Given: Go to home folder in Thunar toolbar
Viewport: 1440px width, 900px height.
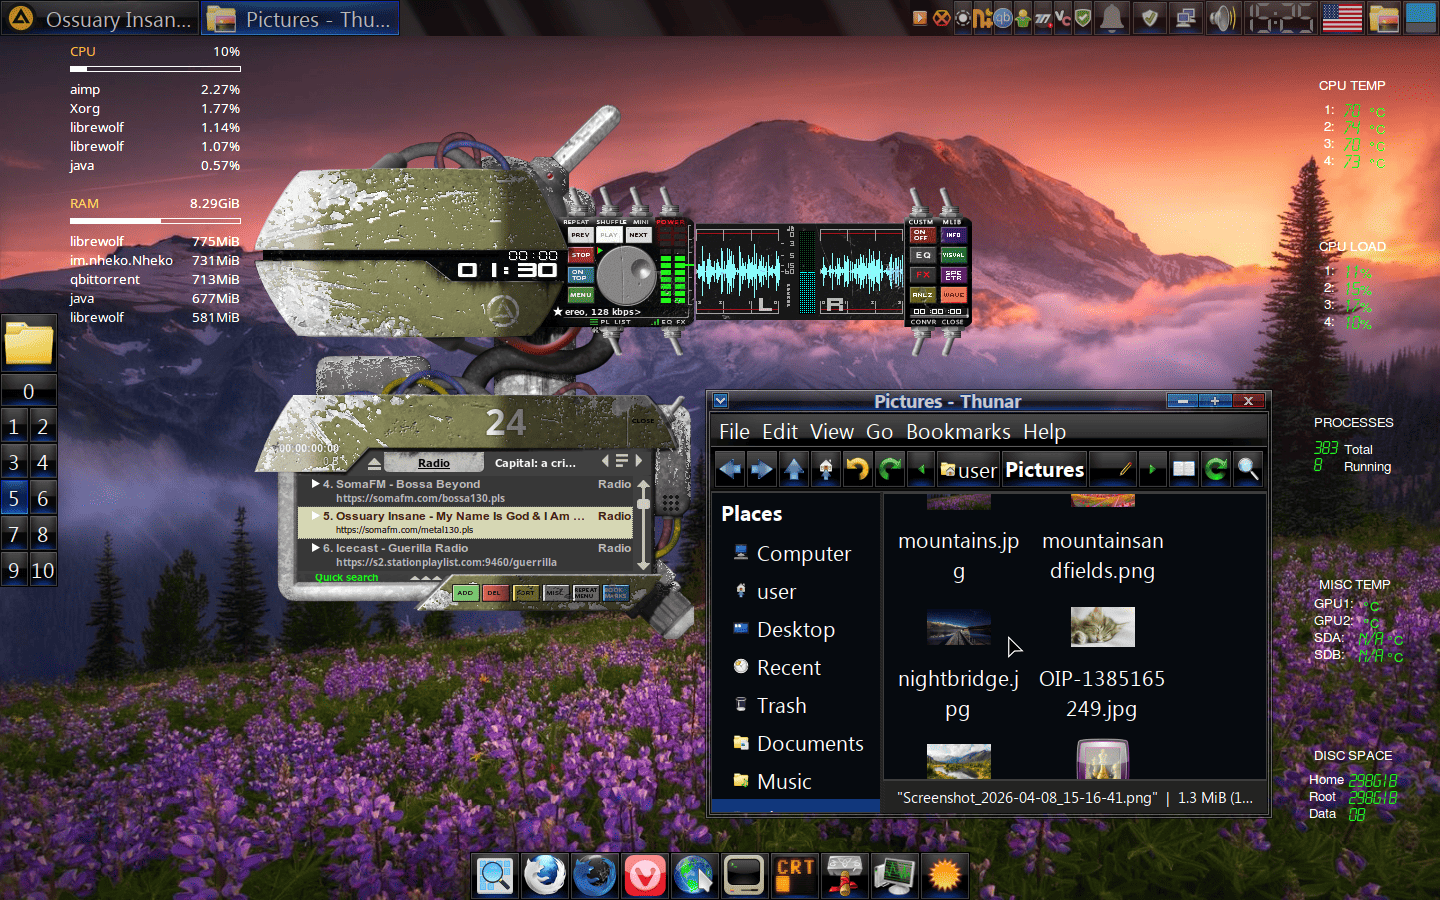Looking at the screenshot, I should click(826, 469).
